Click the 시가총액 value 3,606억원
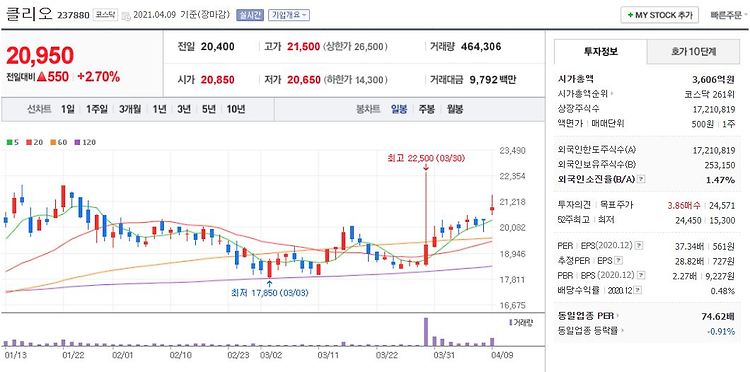750x372 pixels. click(714, 79)
